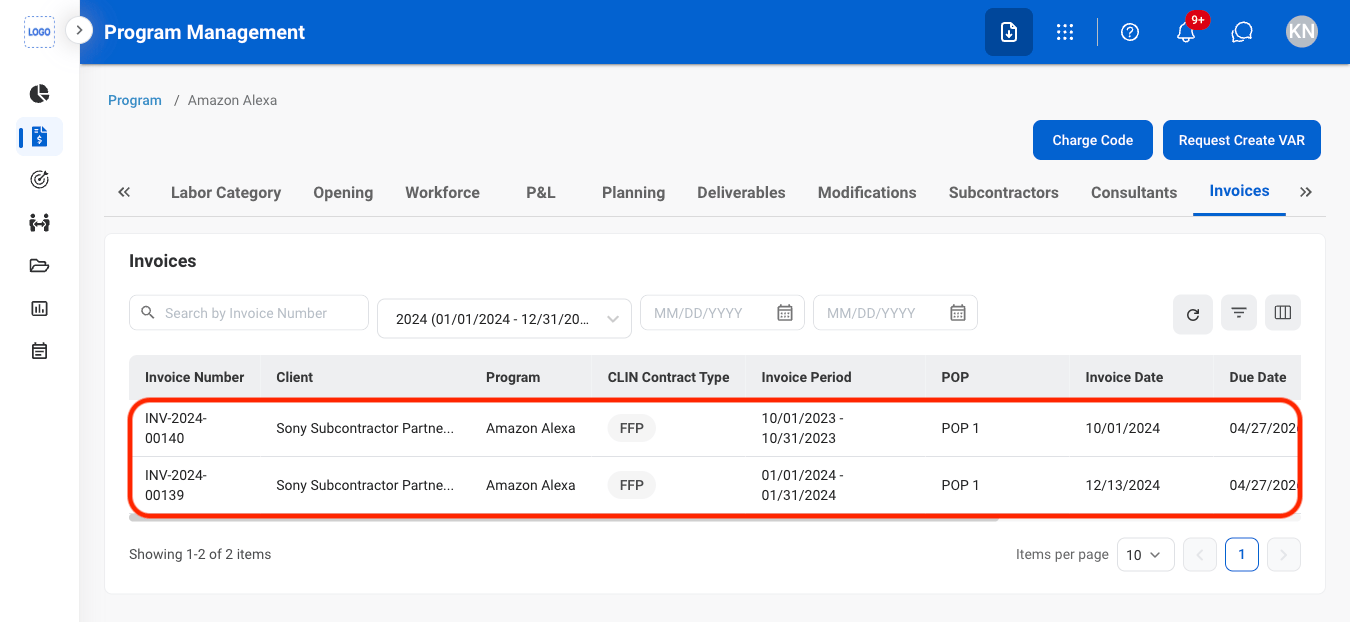This screenshot has width=1350, height=622.
Task: Select invoice number INV-2024-00140
Action: (x=176, y=428)
